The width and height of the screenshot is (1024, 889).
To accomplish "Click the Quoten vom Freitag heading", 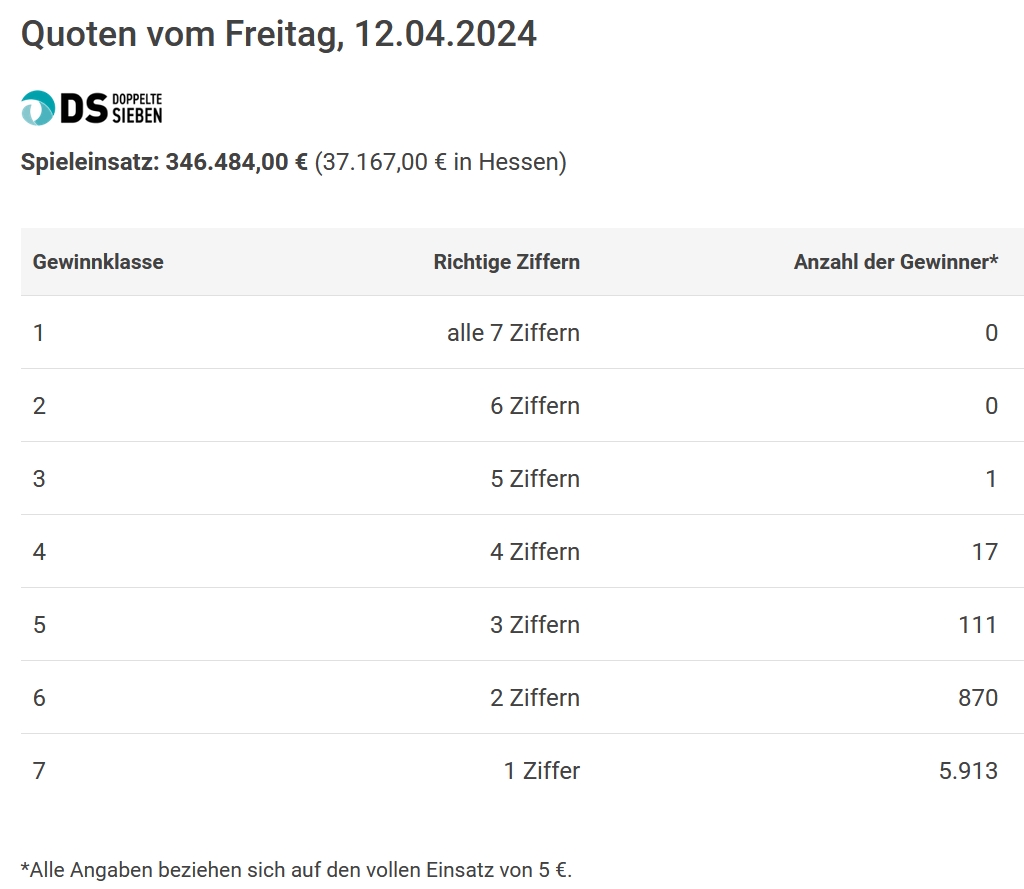I will tap(279, 34).
